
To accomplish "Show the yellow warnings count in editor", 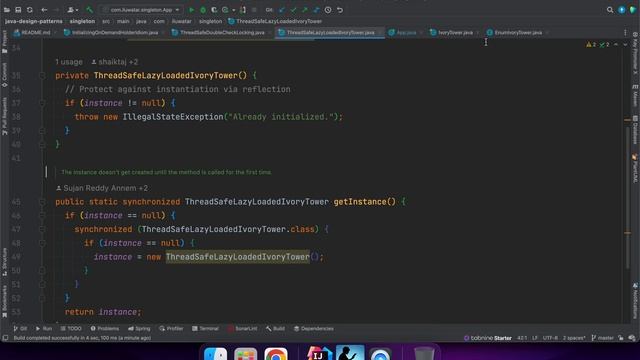I will pyautogui.click(x=591, y=44).
